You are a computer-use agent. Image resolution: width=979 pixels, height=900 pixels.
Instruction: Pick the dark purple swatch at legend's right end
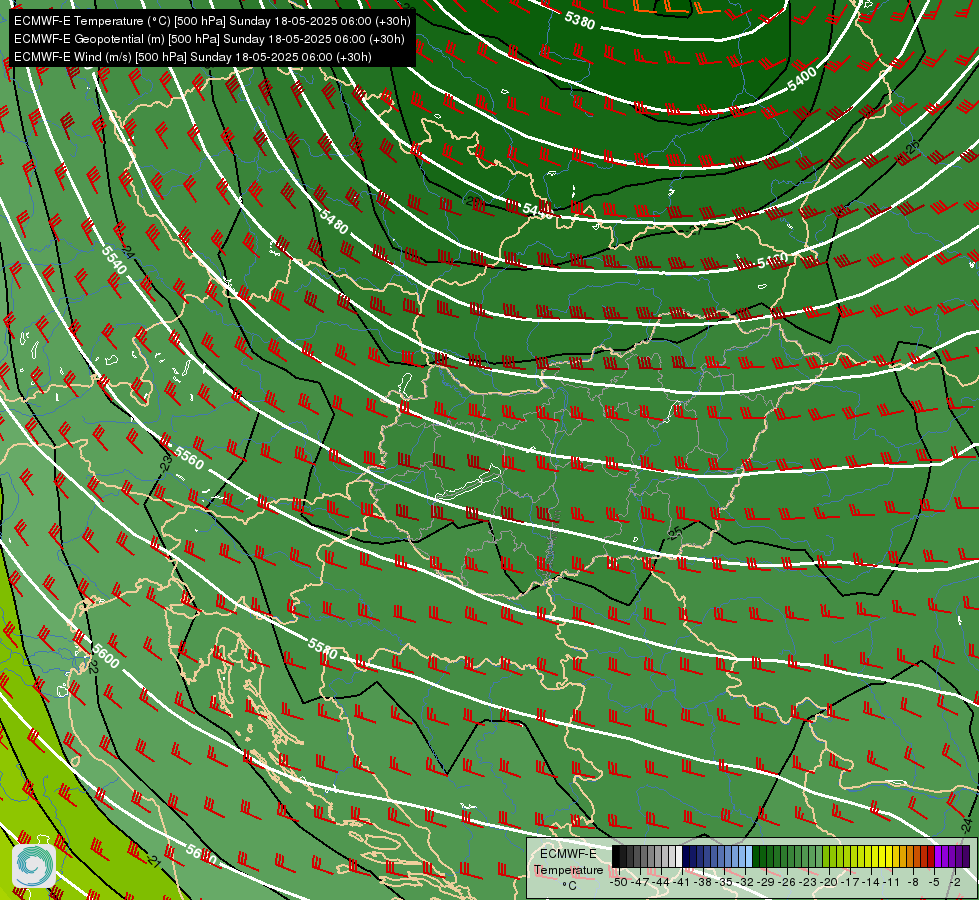pos(967,856)
